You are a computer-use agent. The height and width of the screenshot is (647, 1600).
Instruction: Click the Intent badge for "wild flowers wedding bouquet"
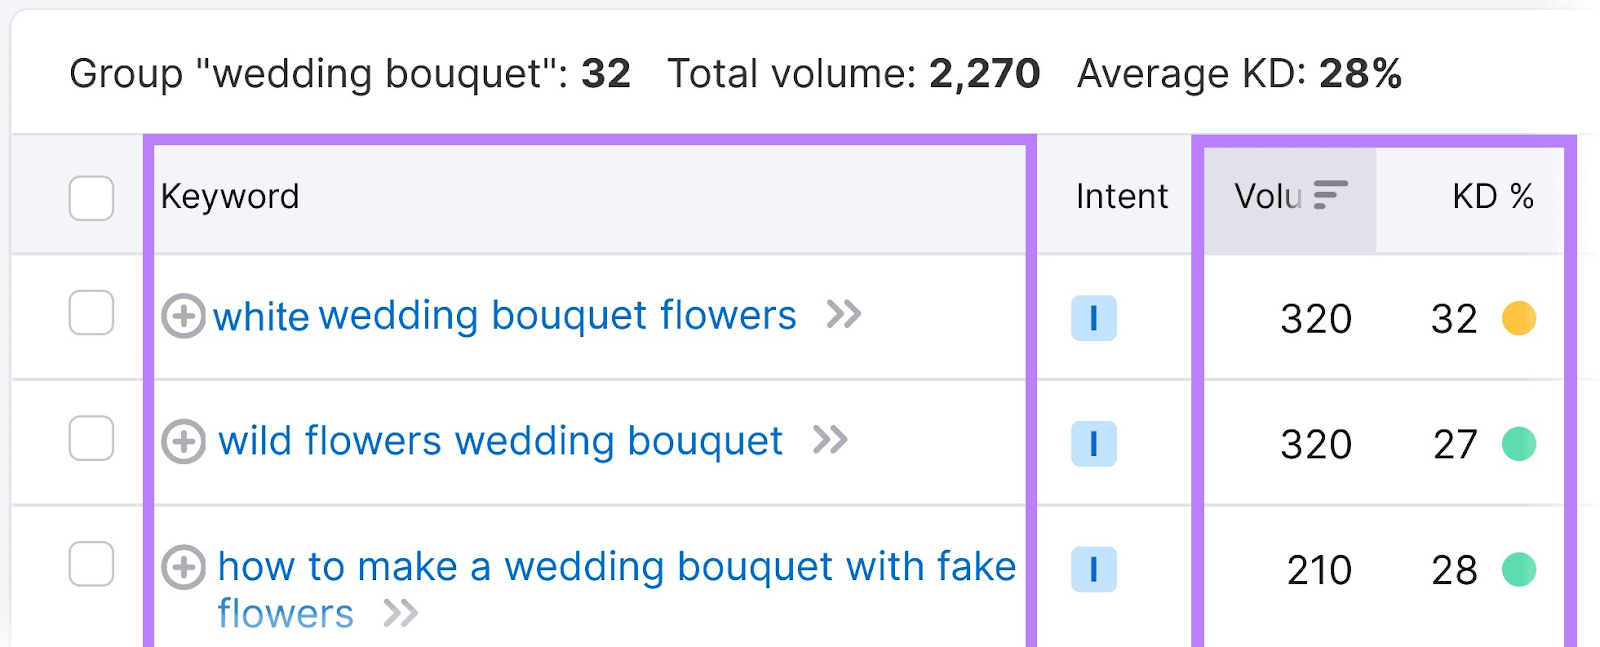point(1094,443)
